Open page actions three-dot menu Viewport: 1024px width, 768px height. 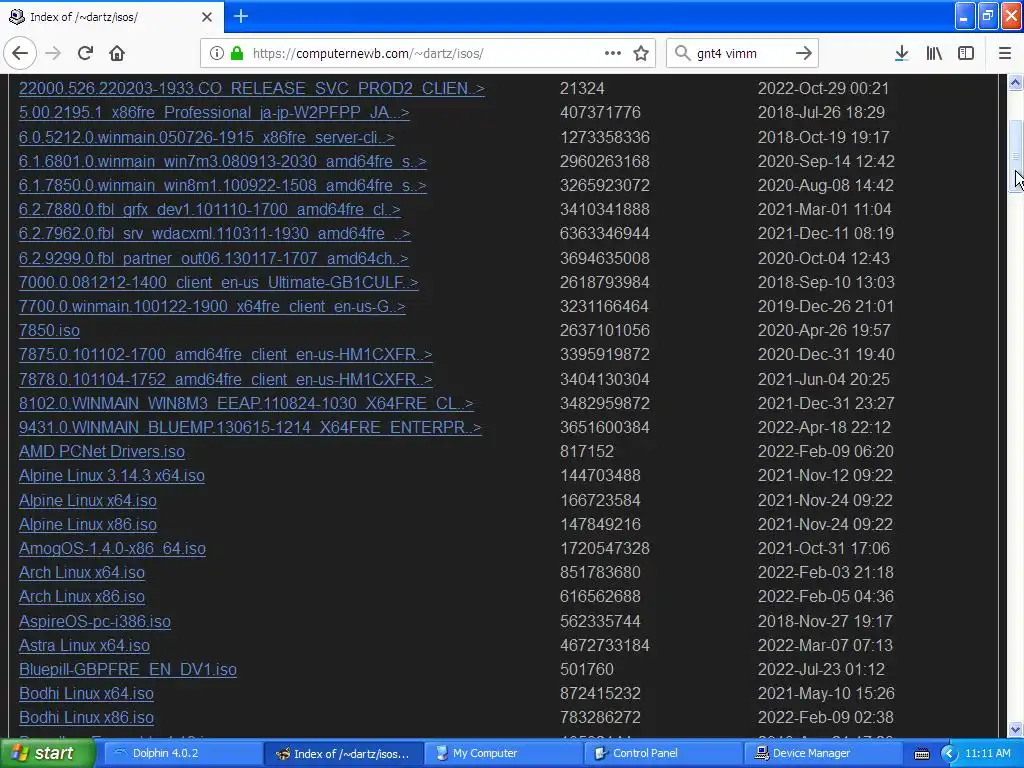pyautogui.click(x=613, y=53)
